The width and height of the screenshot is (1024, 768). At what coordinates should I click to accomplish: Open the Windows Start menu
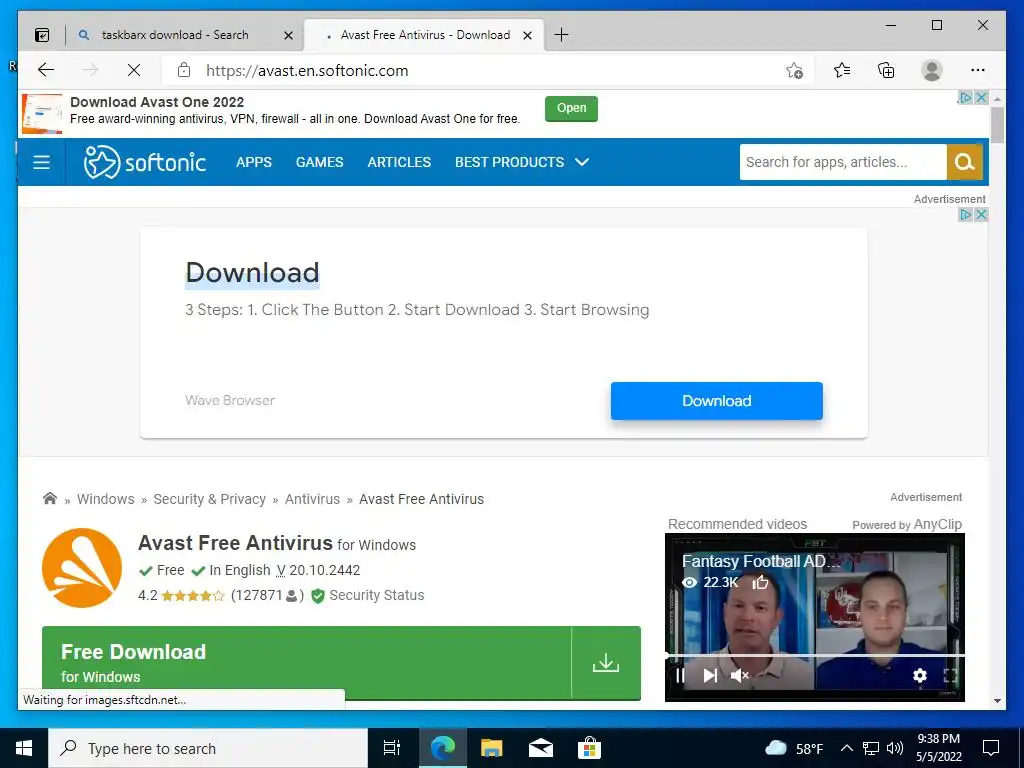24,748
